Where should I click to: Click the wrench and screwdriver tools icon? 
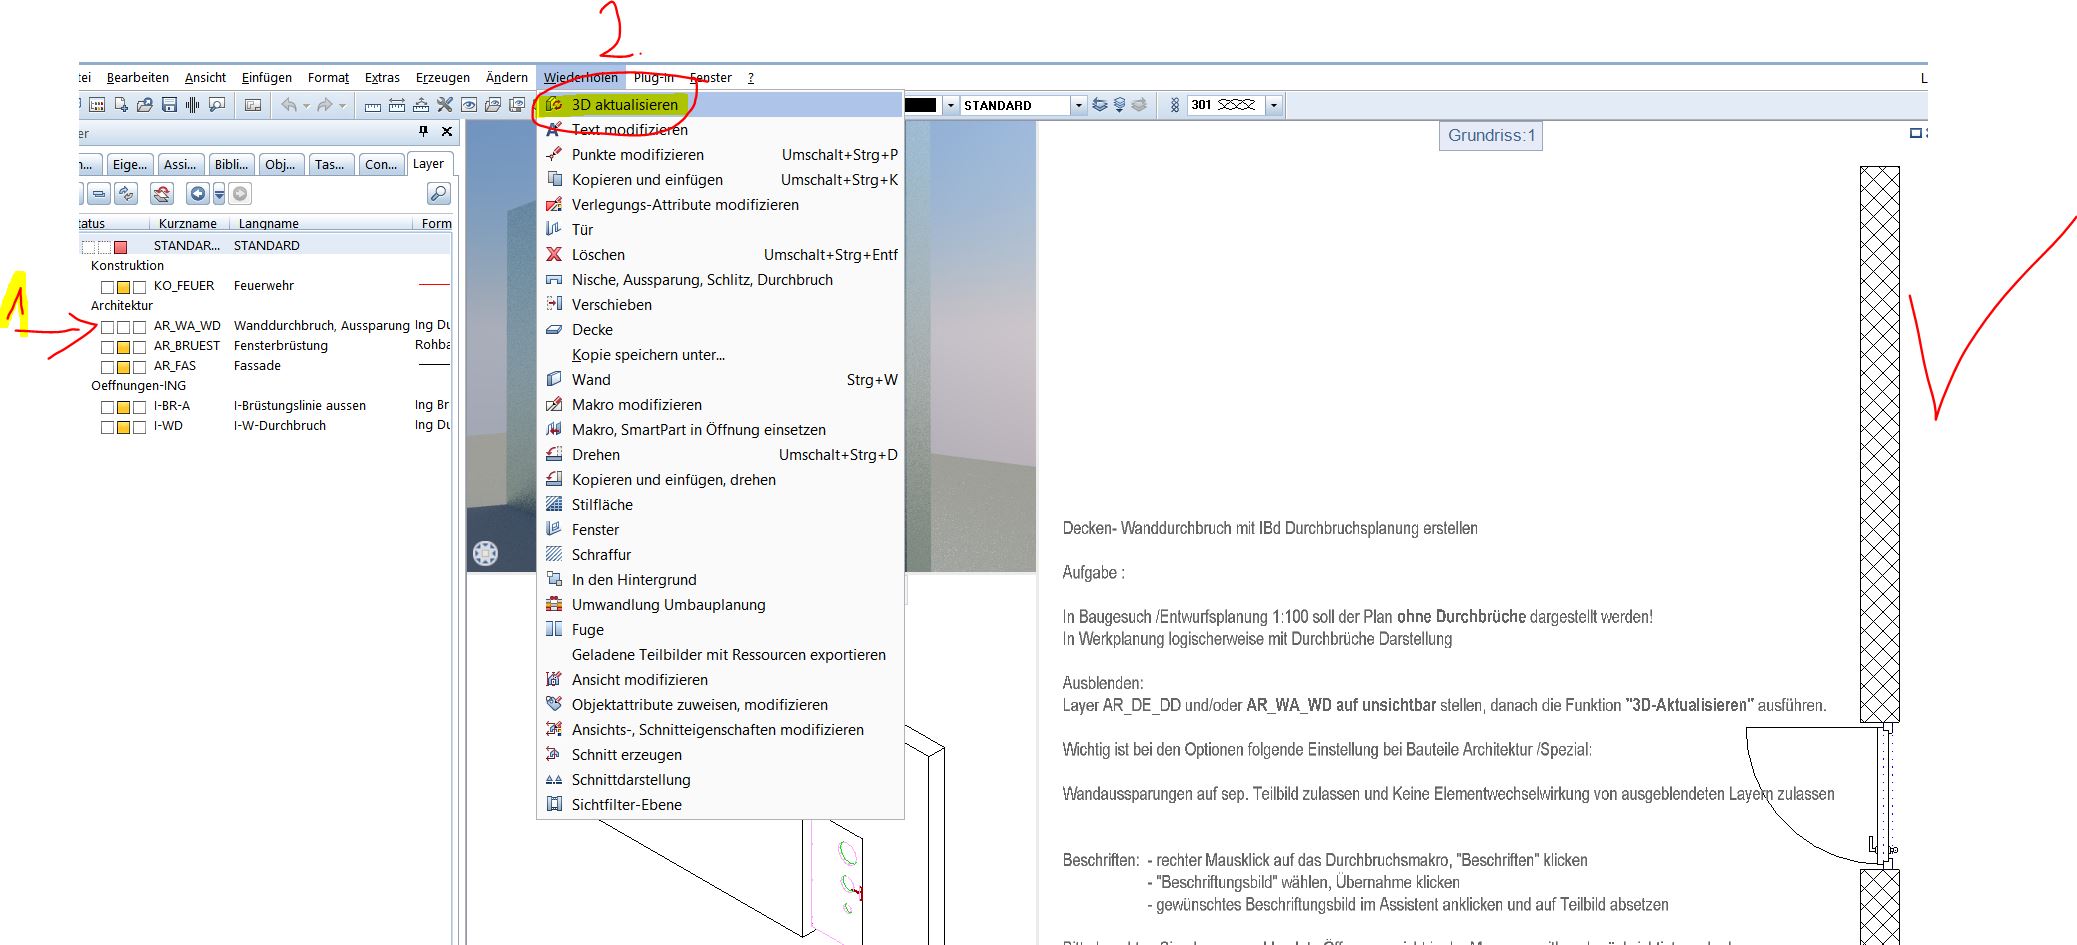(x=445, y=105)
